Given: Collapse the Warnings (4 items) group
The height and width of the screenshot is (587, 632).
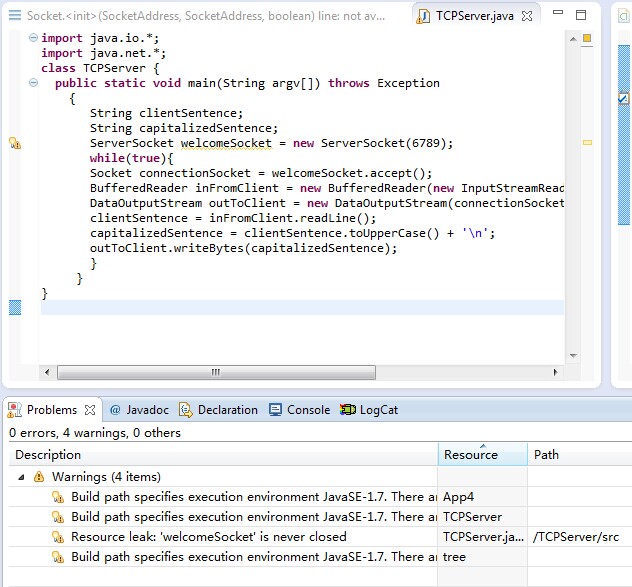Looking at the screenshot, I should [x=21, y=477].
